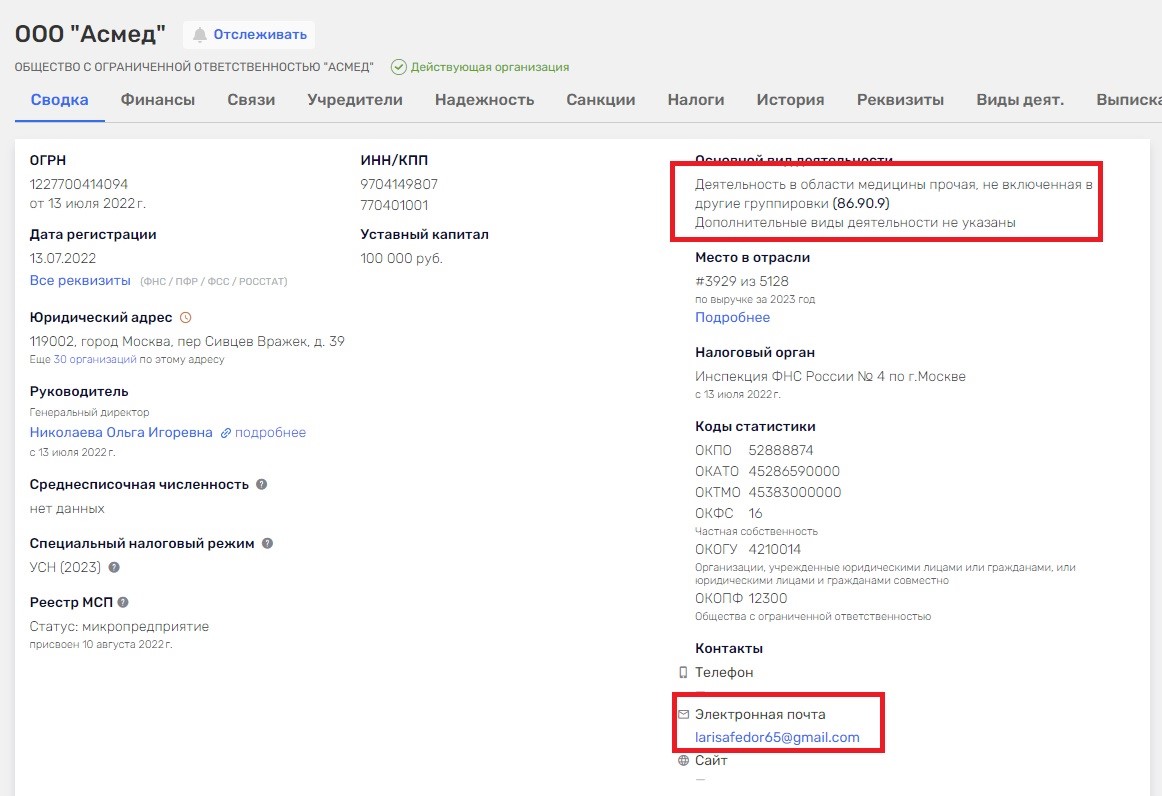The width and height of the screenshot is (1162, 796).
Task: Click the OKVED code (86.90.9)
Action: [861, 204]
